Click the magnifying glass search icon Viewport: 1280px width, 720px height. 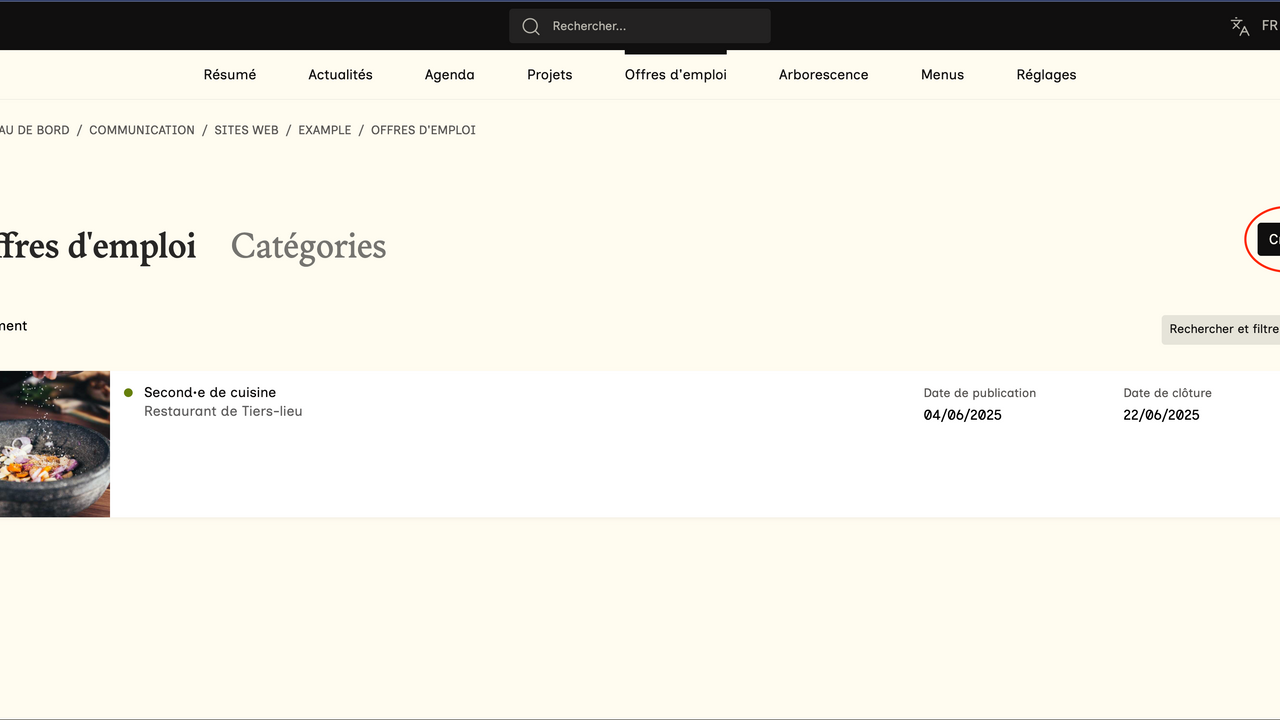(x=531, y=26)
